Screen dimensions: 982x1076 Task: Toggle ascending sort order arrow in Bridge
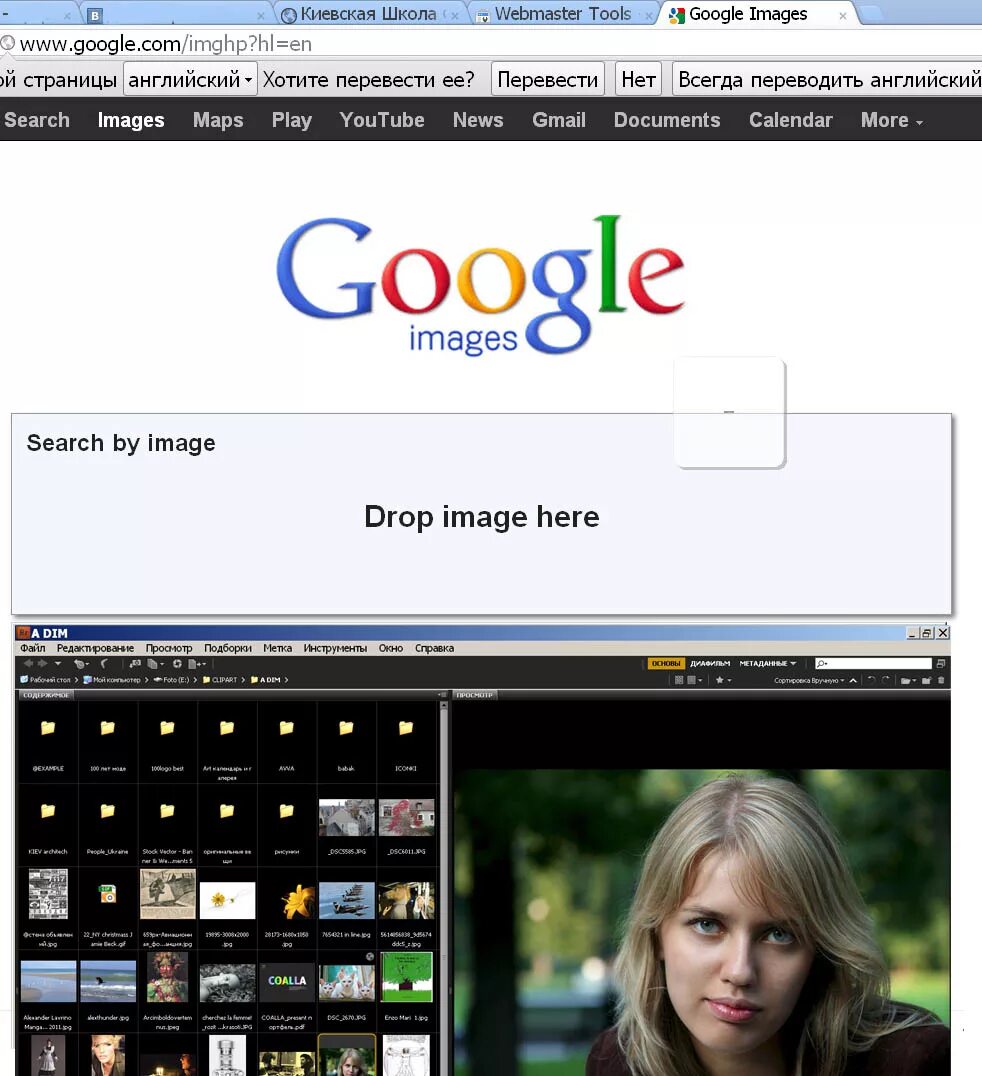(853, 681)
